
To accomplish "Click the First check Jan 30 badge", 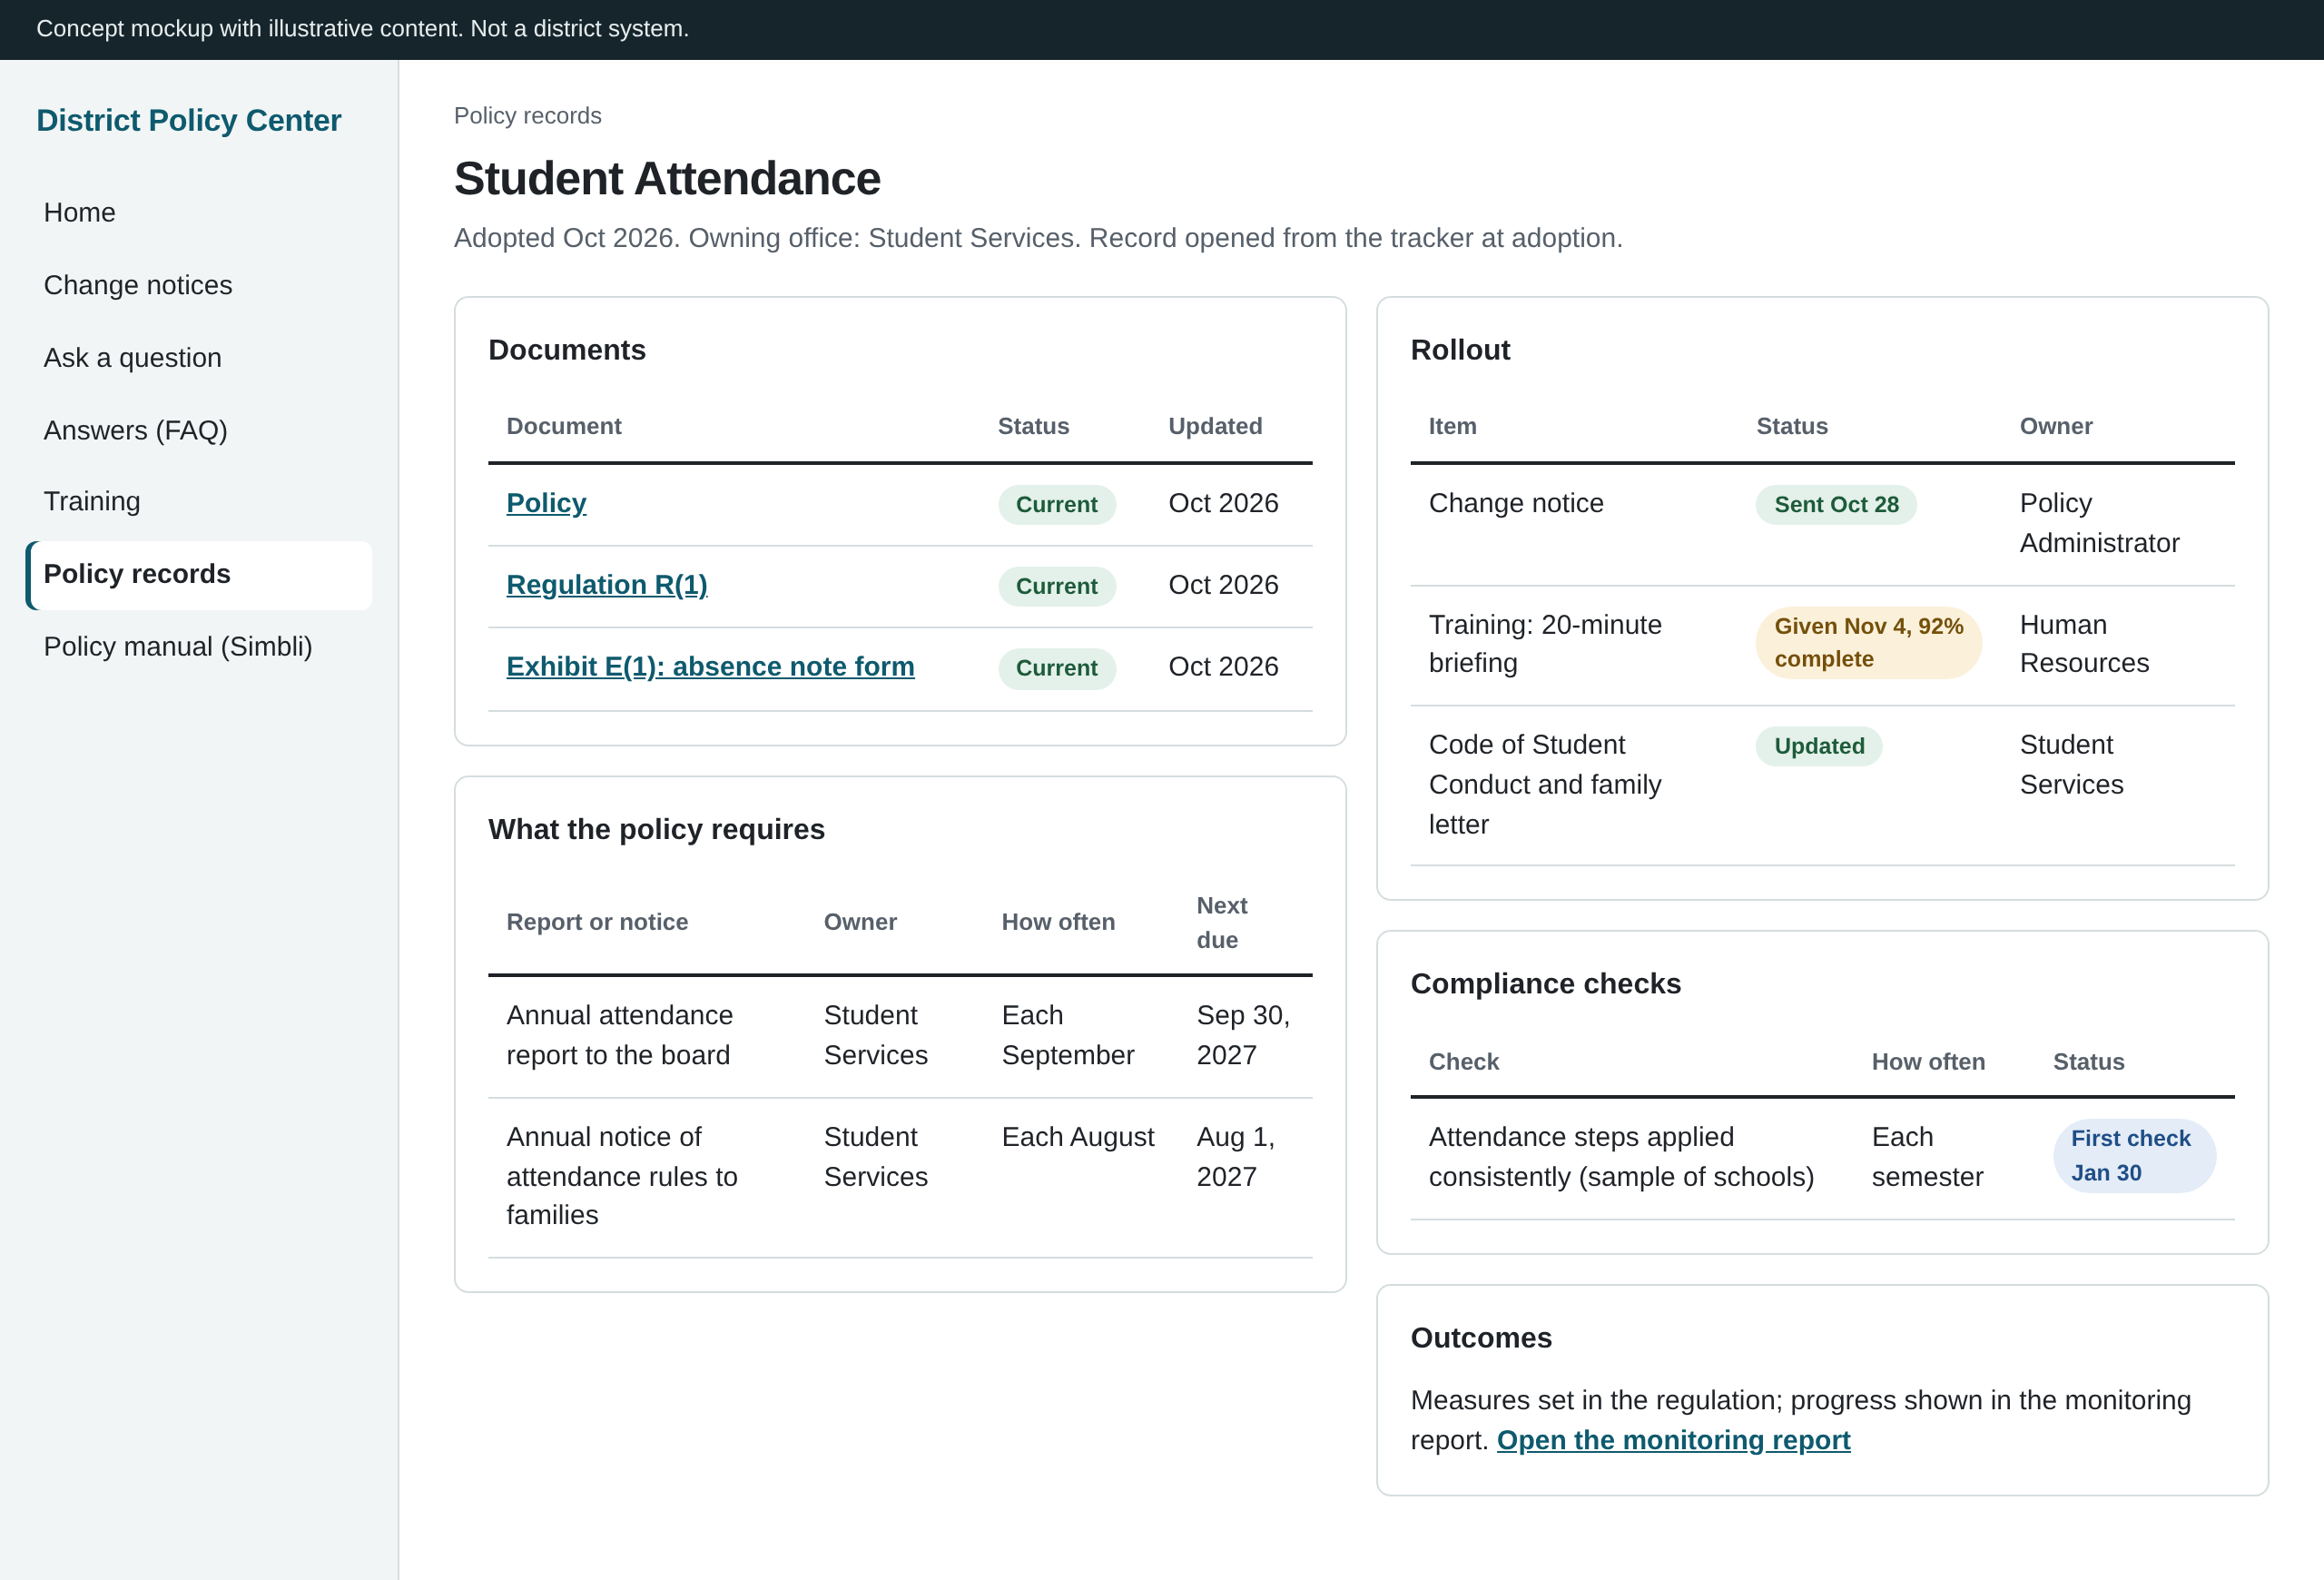I will pos(2134,1156).
